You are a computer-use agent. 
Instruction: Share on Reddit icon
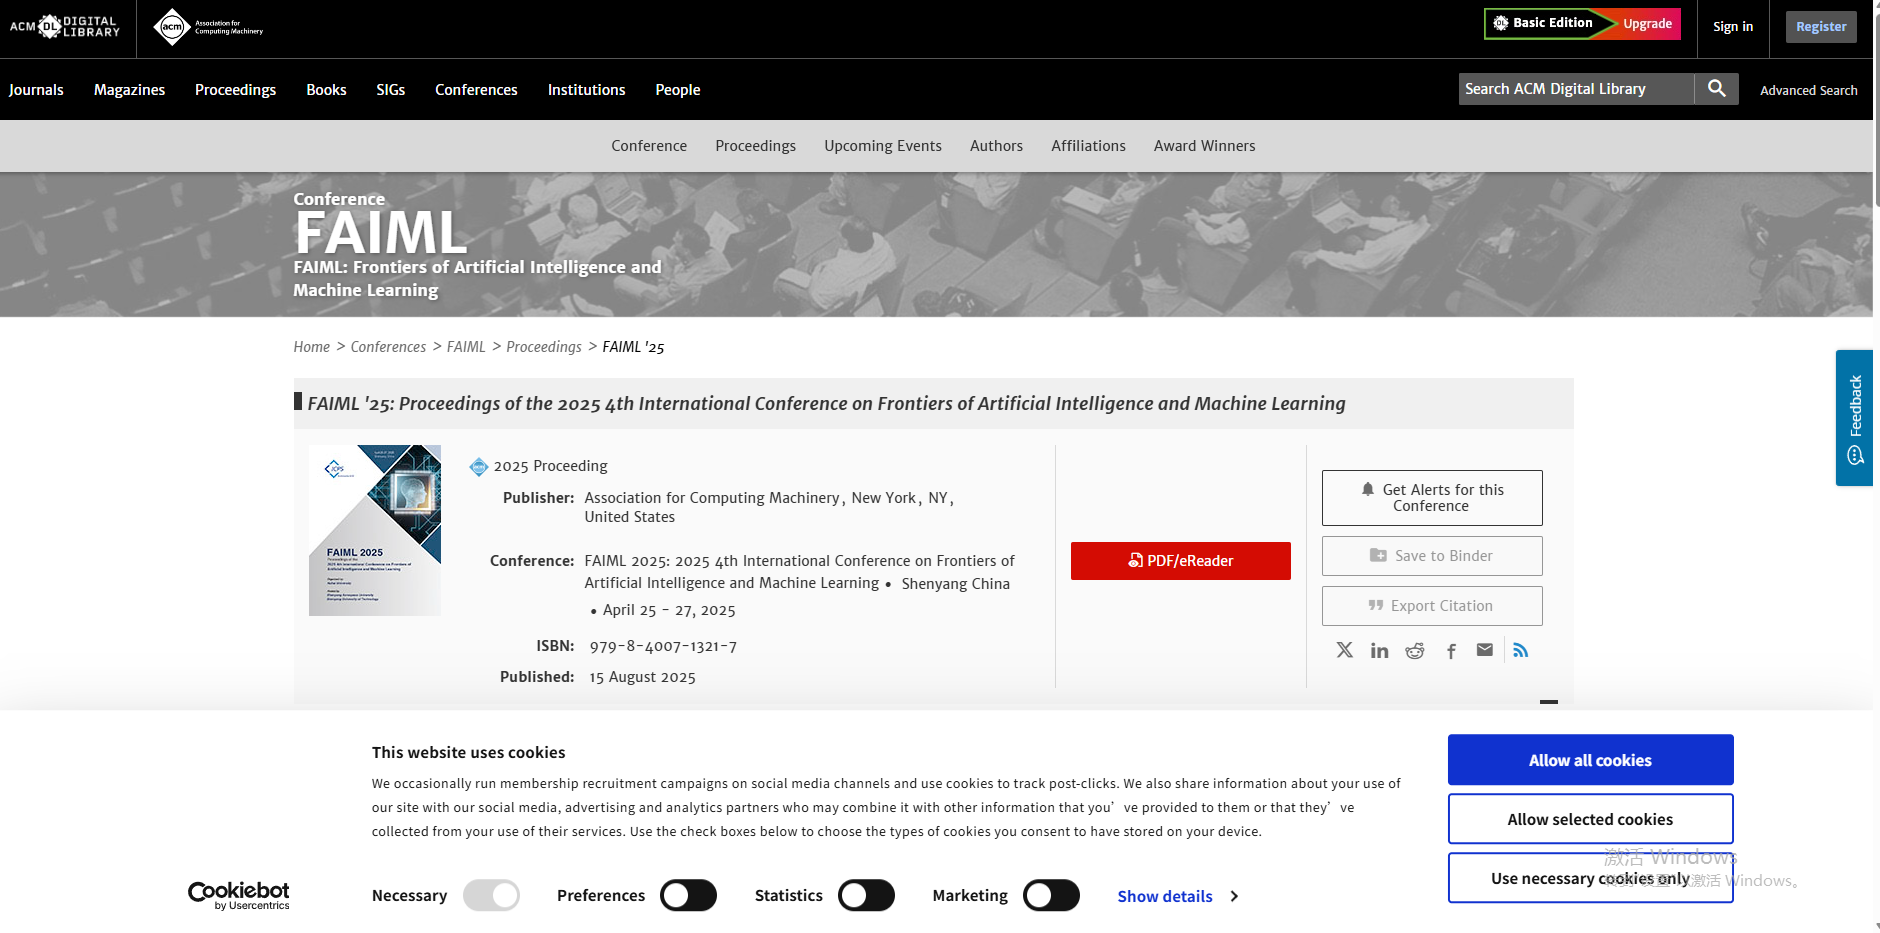[1414, 651]
